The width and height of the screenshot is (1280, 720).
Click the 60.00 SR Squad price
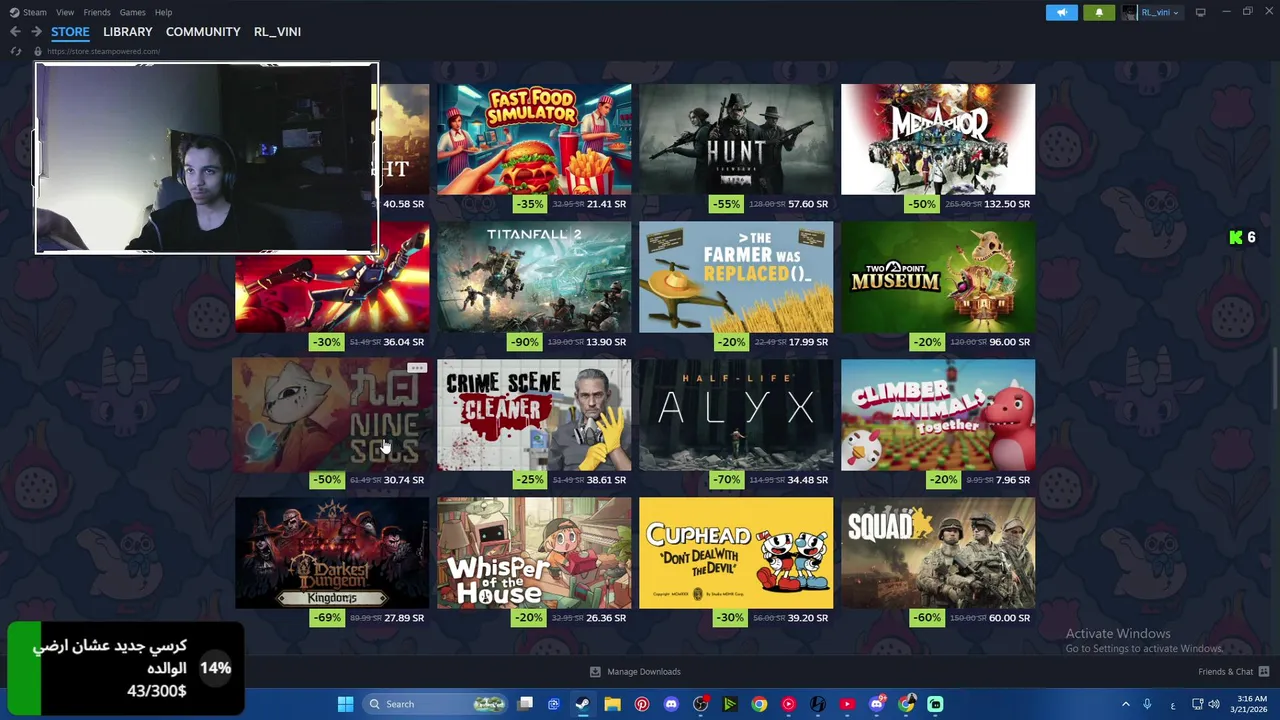point(1009,618)
